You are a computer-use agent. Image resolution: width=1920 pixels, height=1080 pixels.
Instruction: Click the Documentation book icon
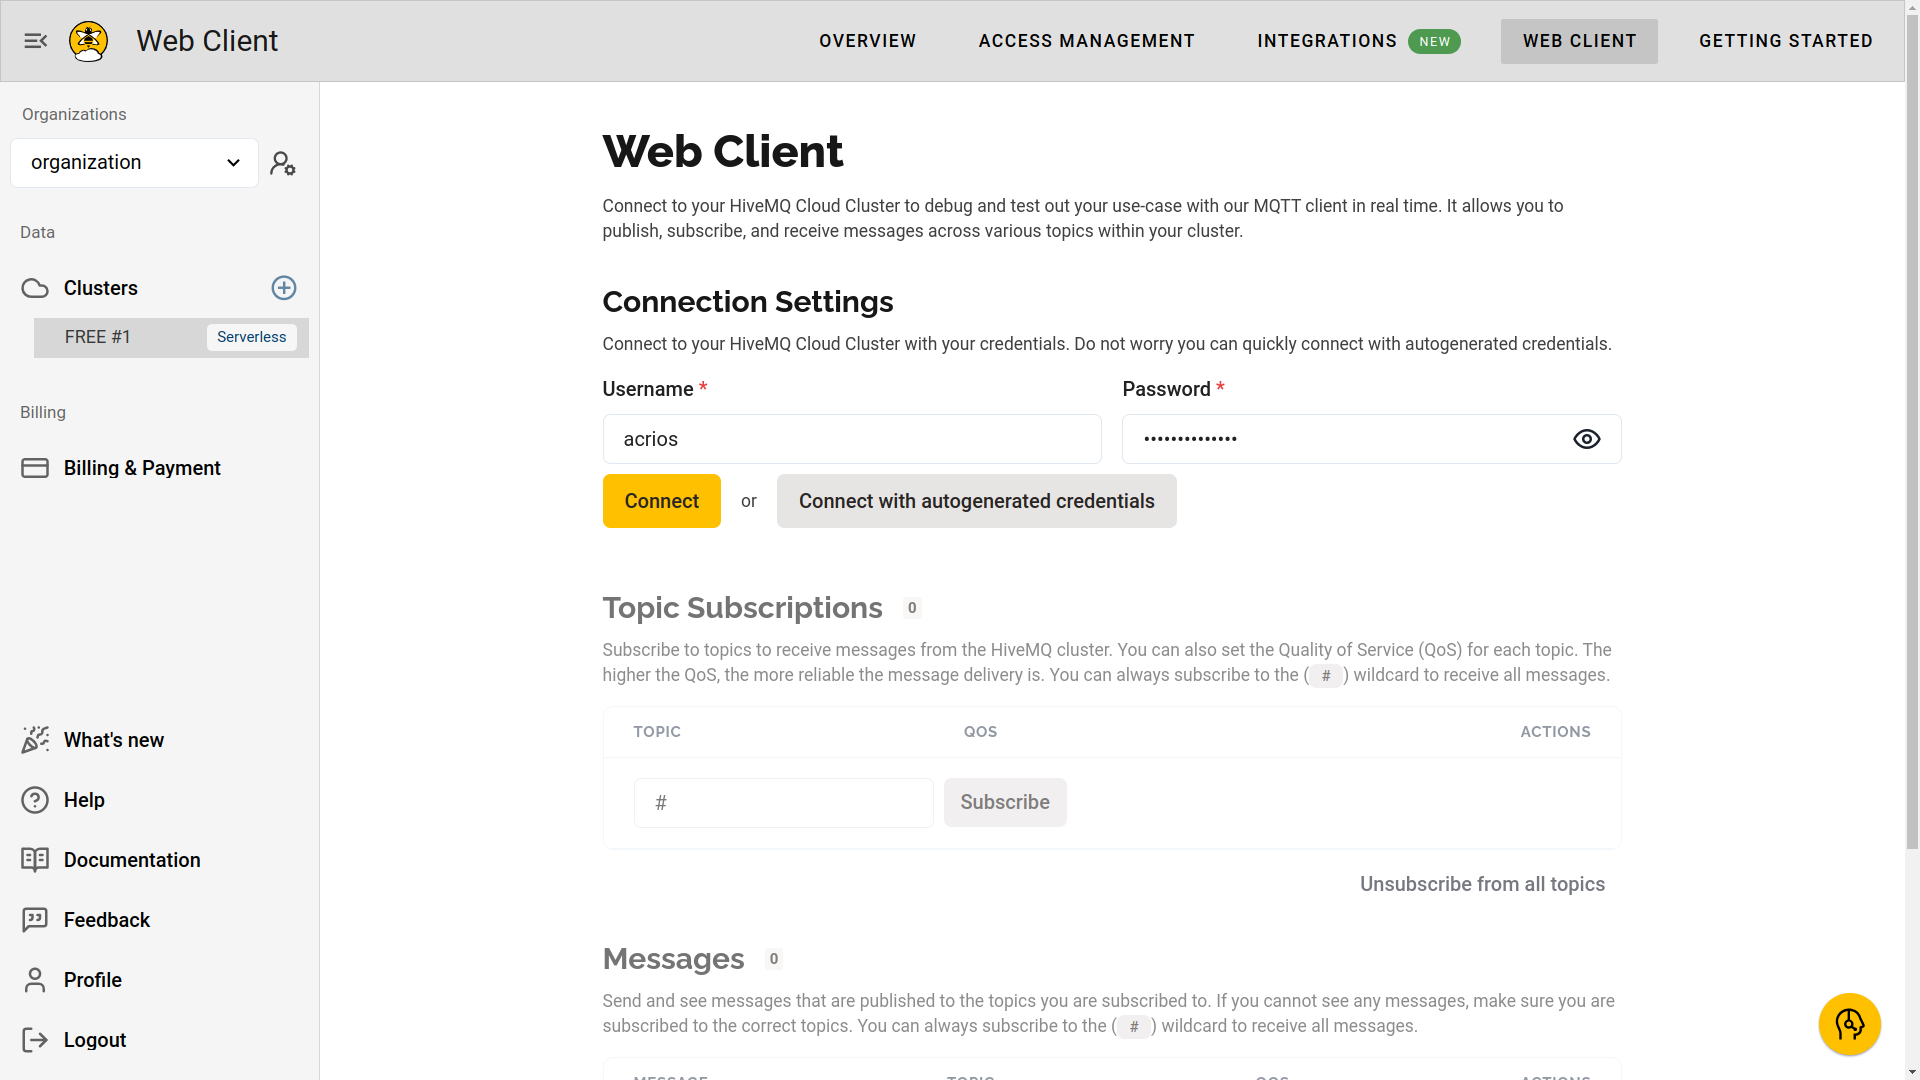tap(35, 860)
